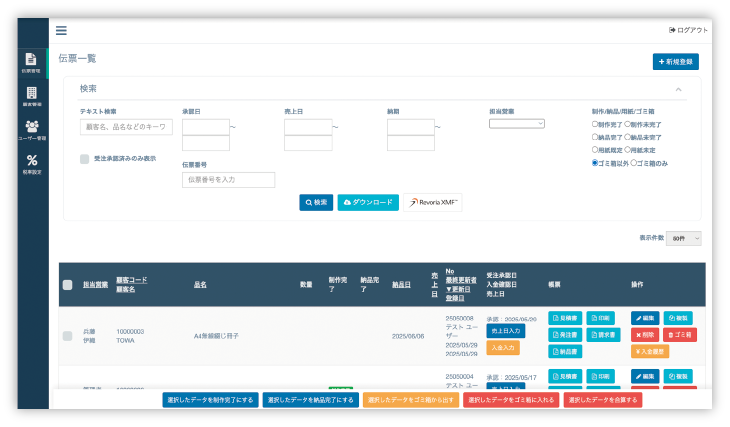The image size is (730, 427).
Task: Sort by 納品日 column header
Action: point(400,285)
